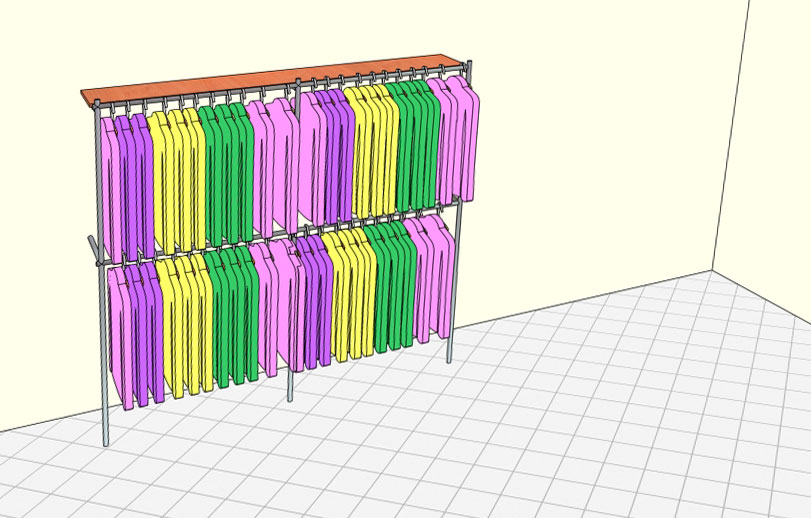Select green shirts on upper-right rail
Image resolution: width=811 pixels, height=518 pixels.
coord(412,140)
